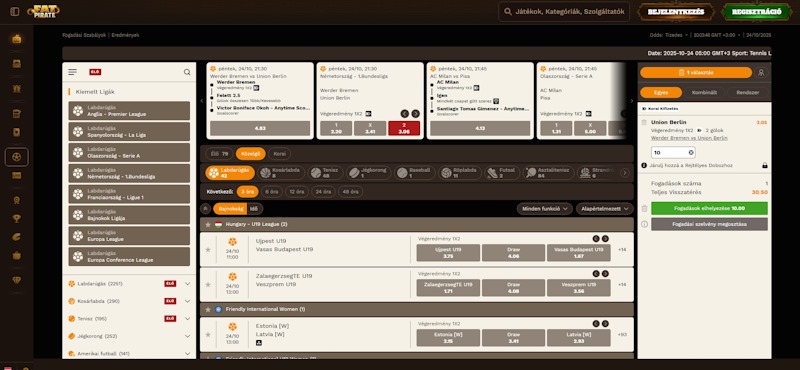
Task: Click the red ÉLŐ live badge in panel header
Action: click(95, 72)
